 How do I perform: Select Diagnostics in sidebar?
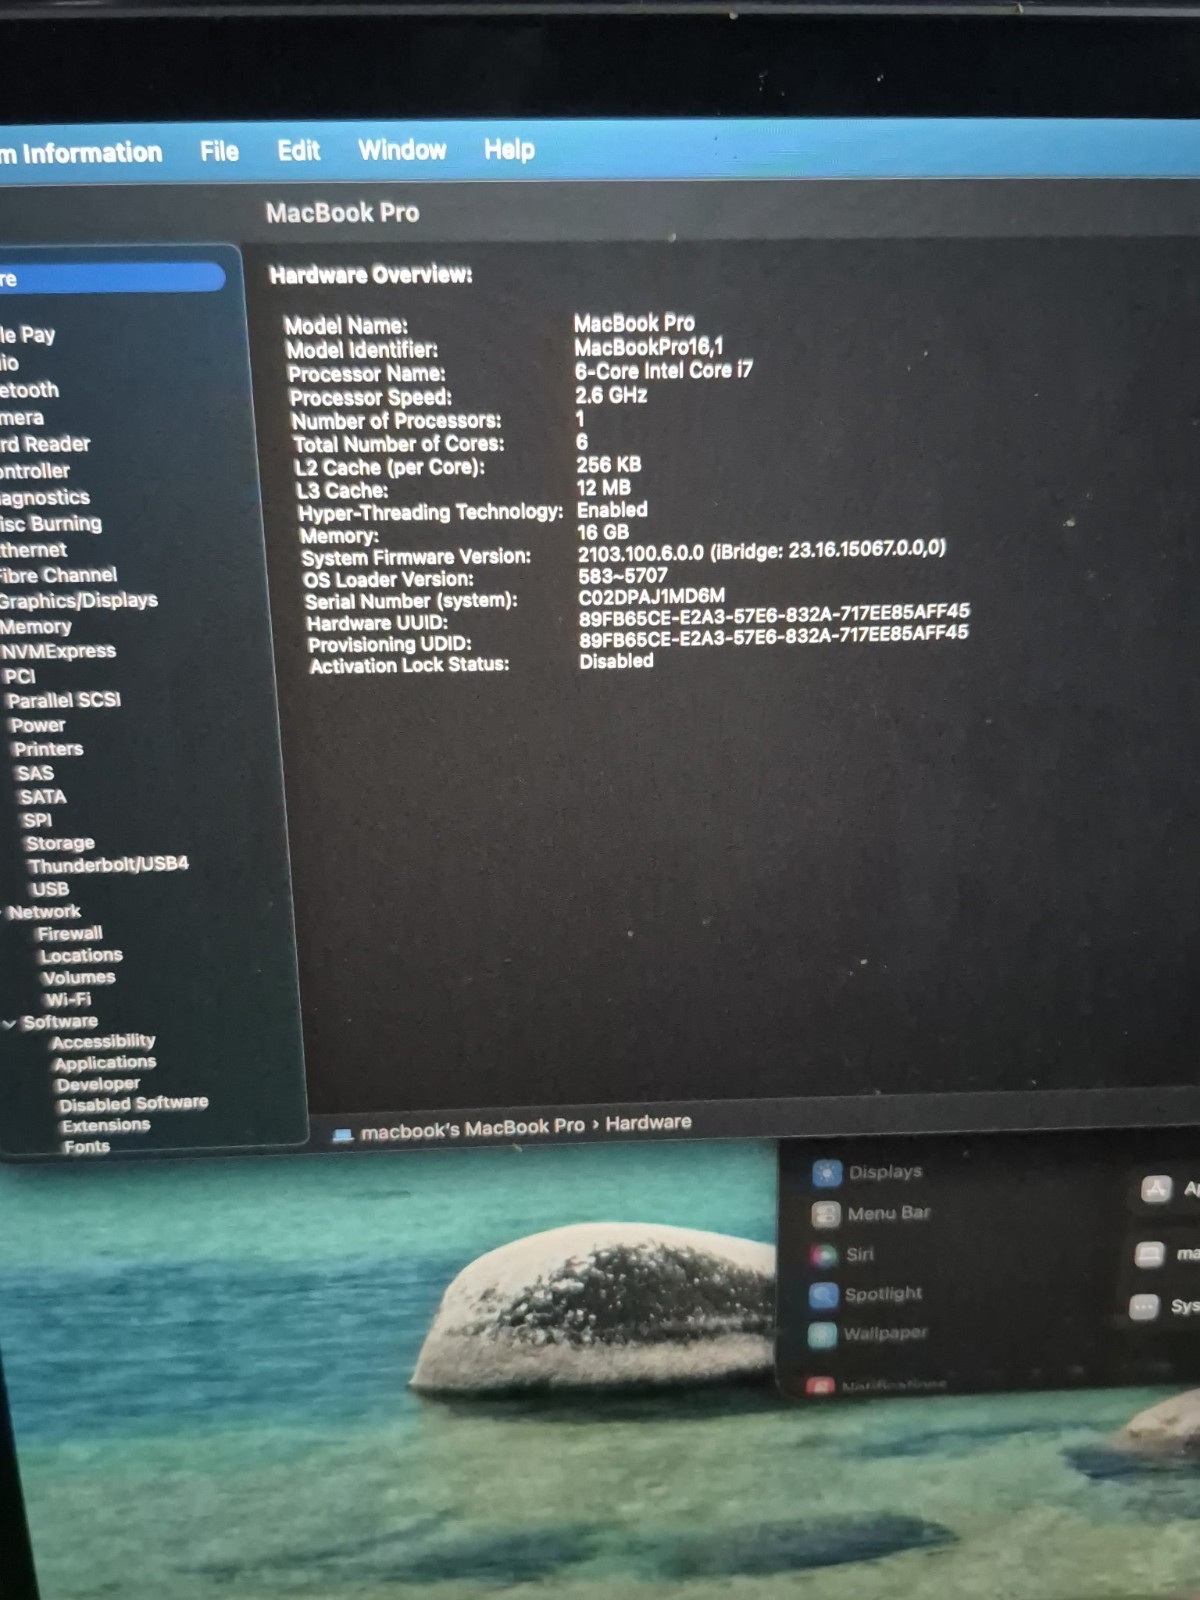(x=45, y=497)
